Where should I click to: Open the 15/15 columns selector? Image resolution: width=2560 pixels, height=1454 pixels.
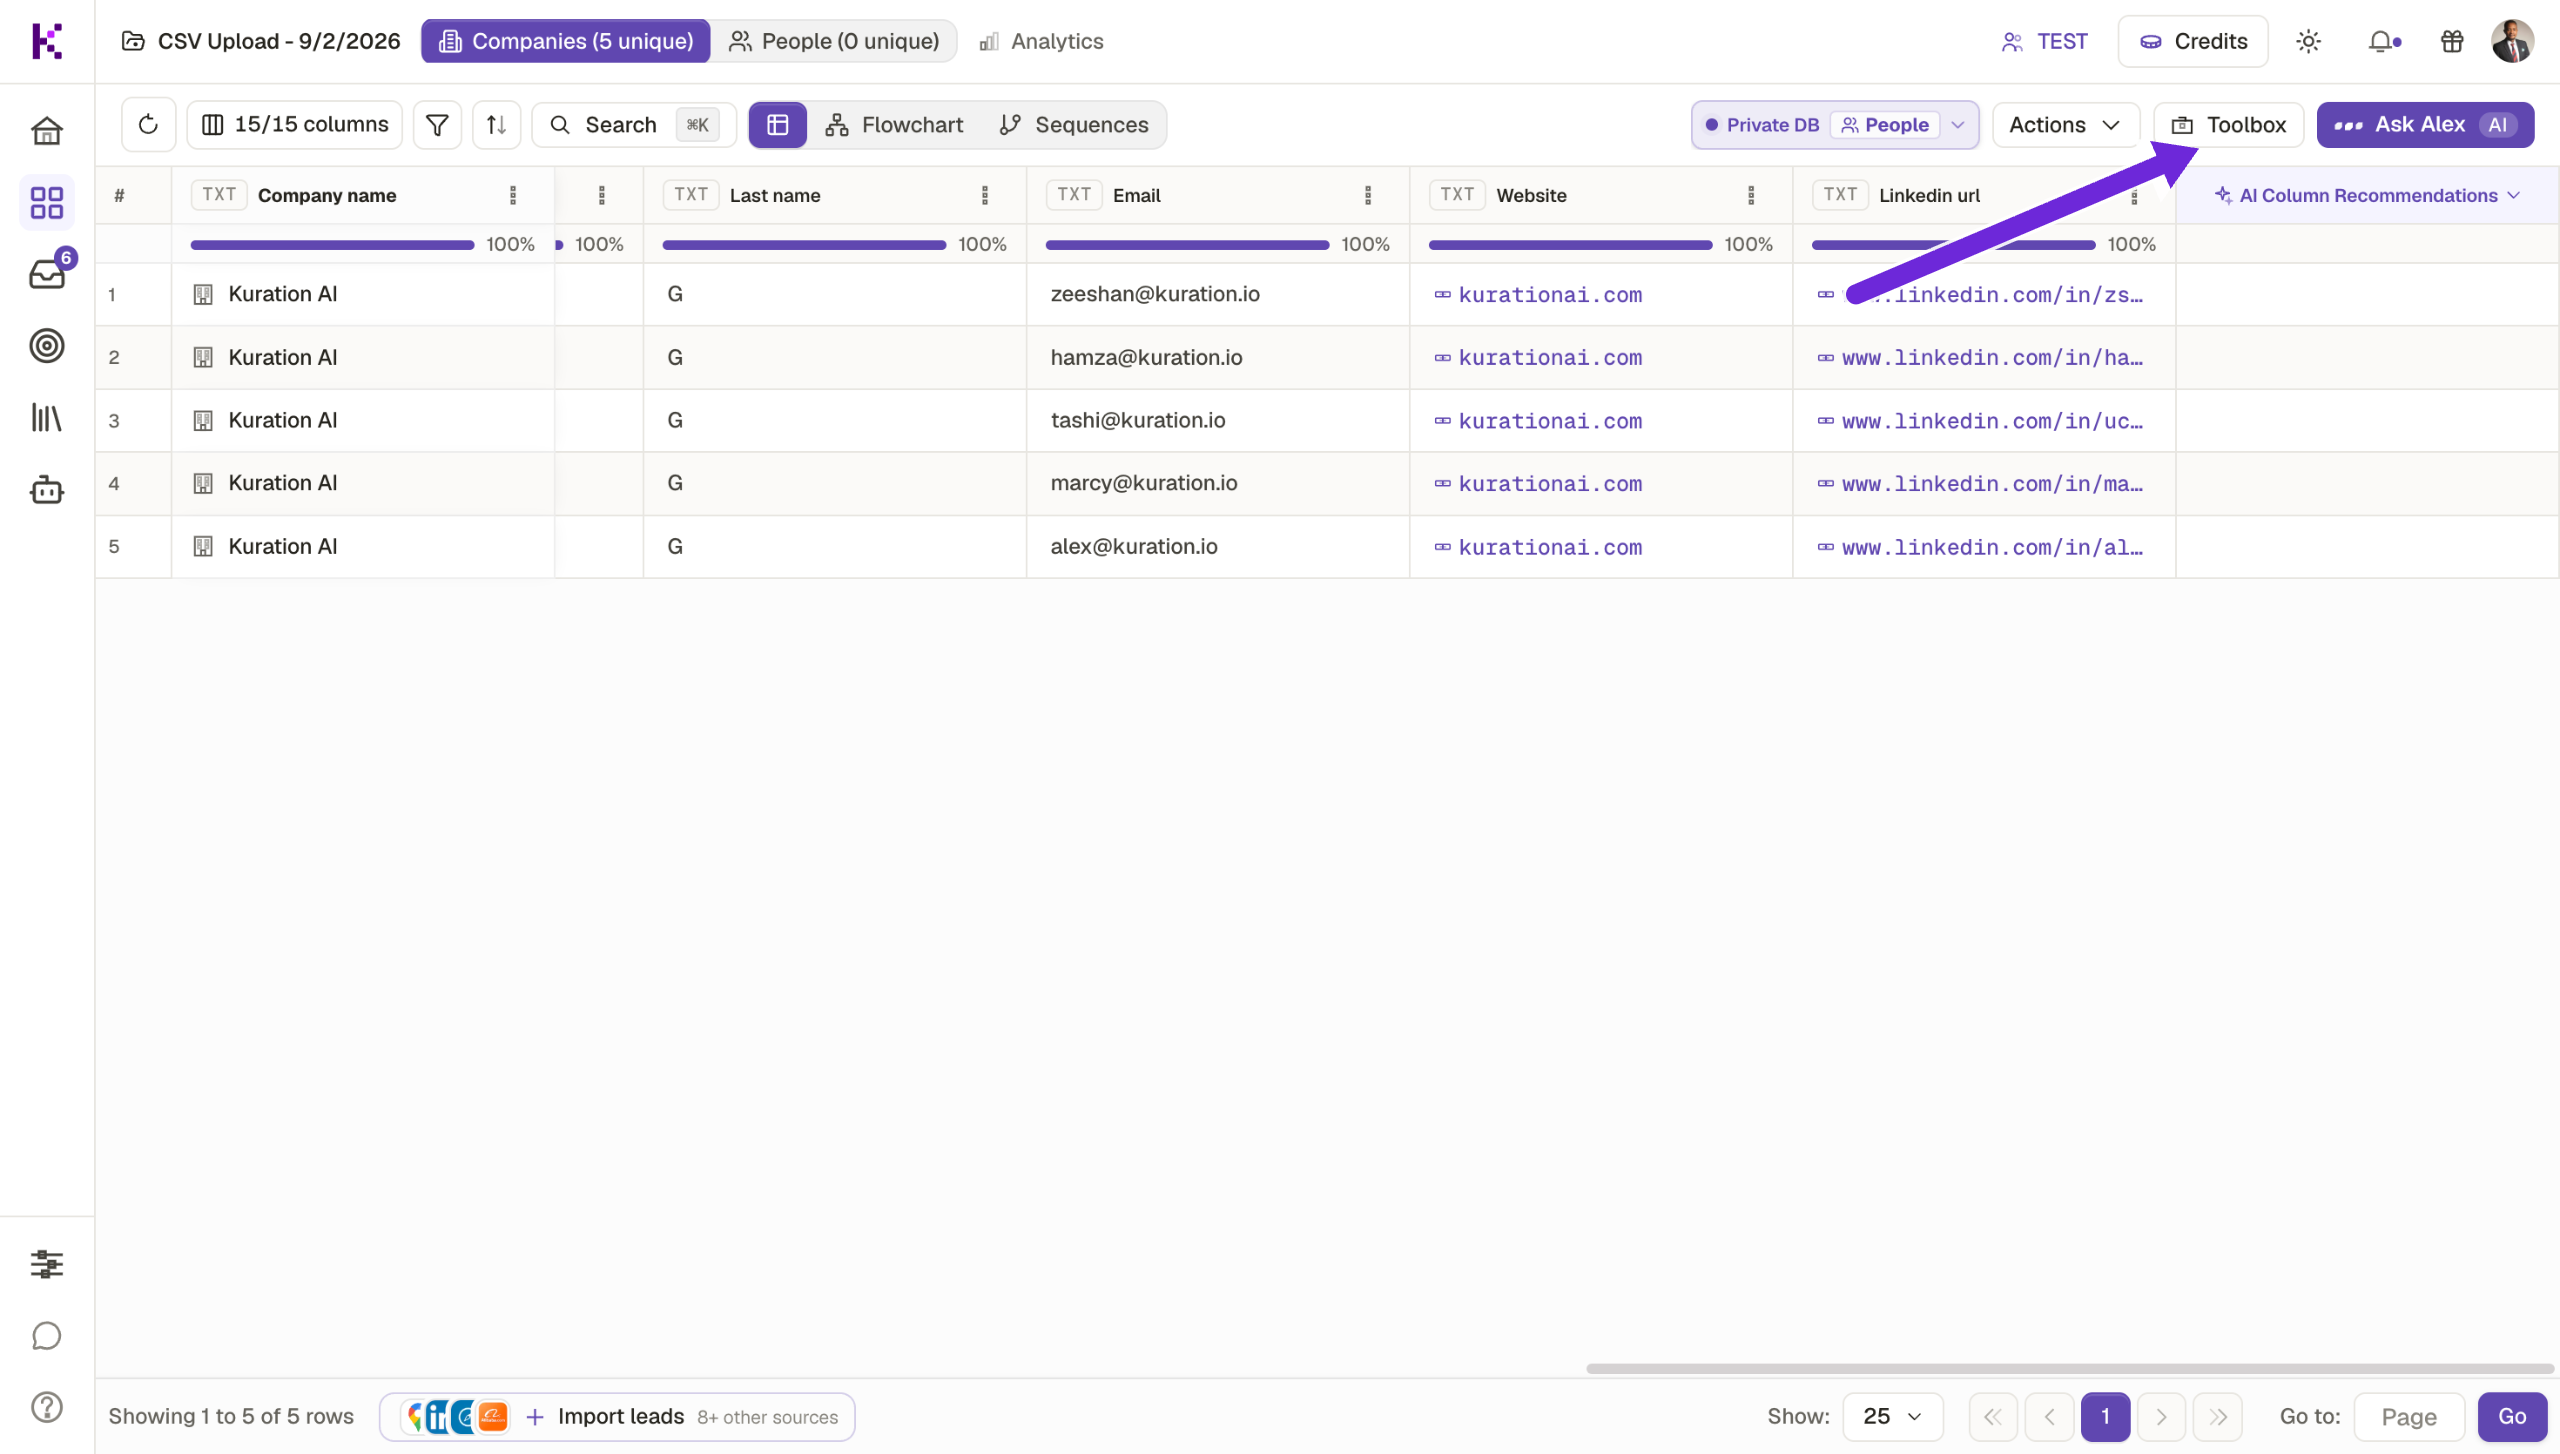pos(295,125)
